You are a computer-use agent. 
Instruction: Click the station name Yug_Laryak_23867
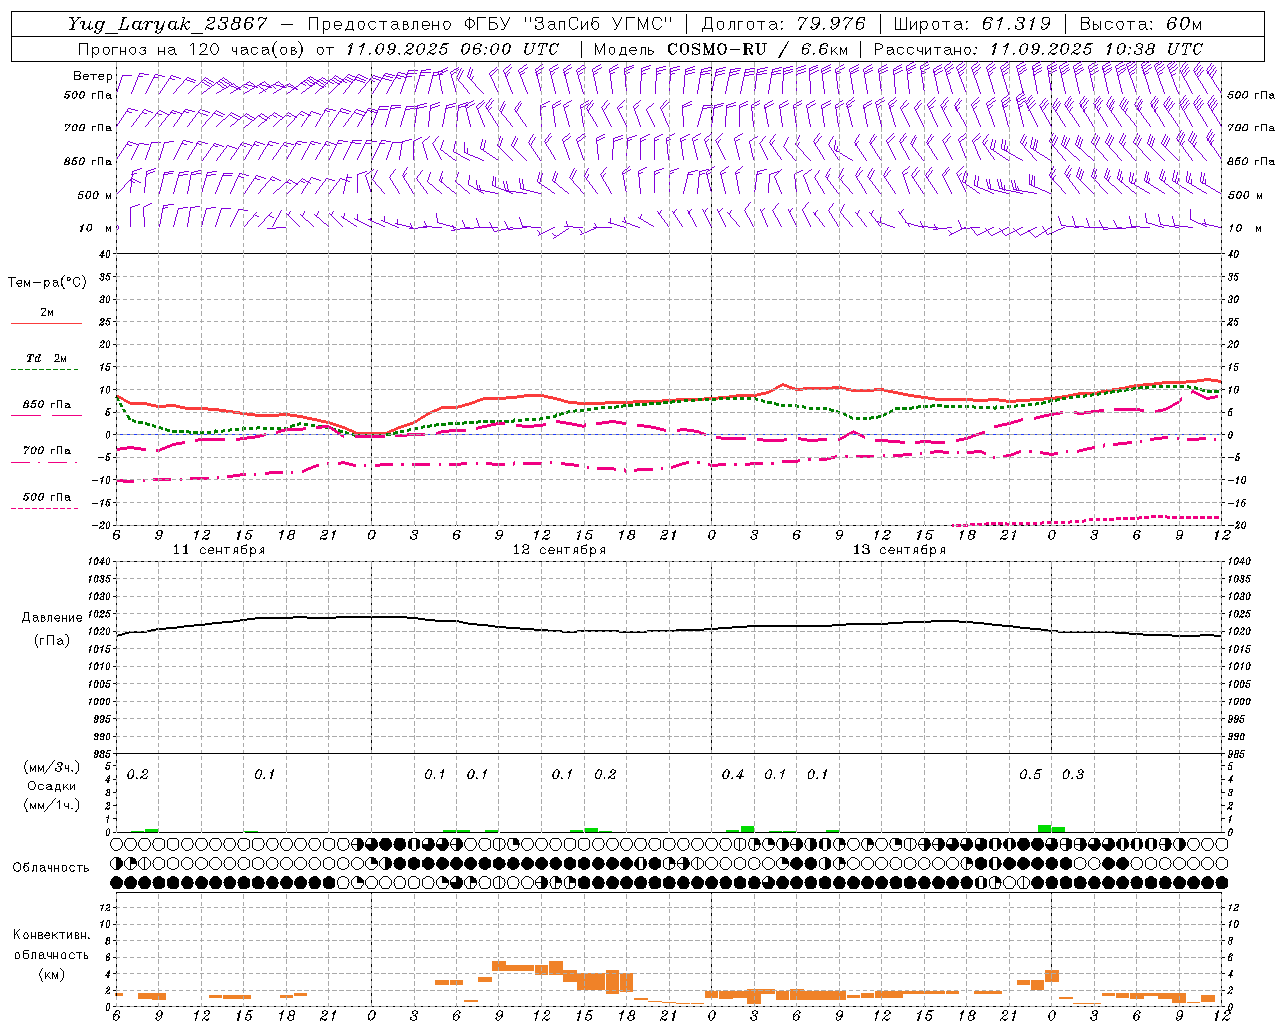(x=168, y=24)
